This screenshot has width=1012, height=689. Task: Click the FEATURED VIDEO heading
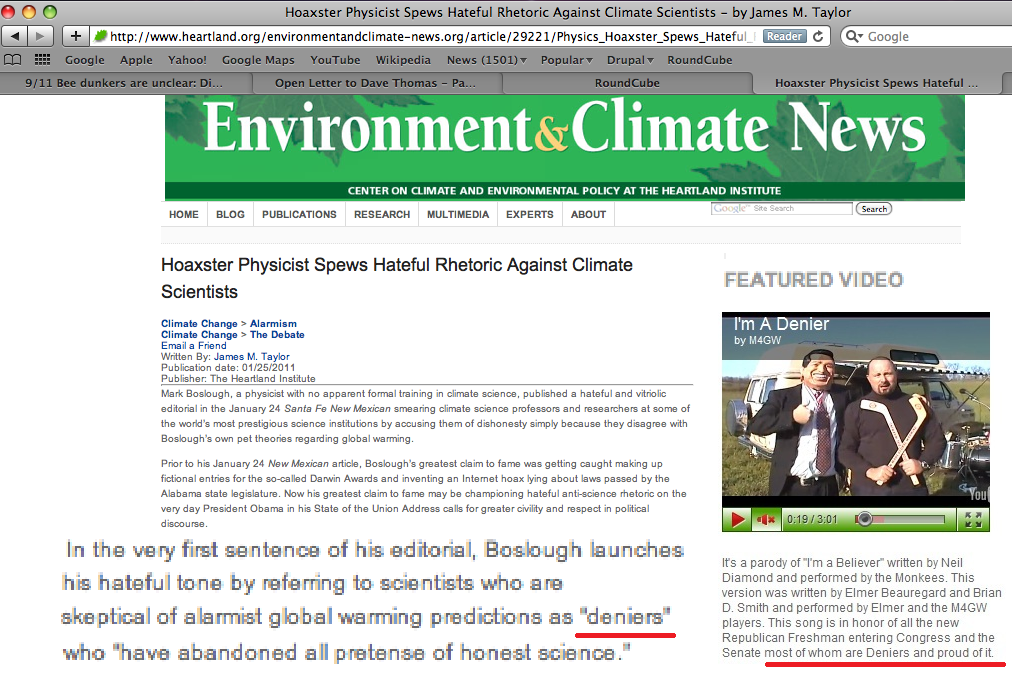click(813, 280)
